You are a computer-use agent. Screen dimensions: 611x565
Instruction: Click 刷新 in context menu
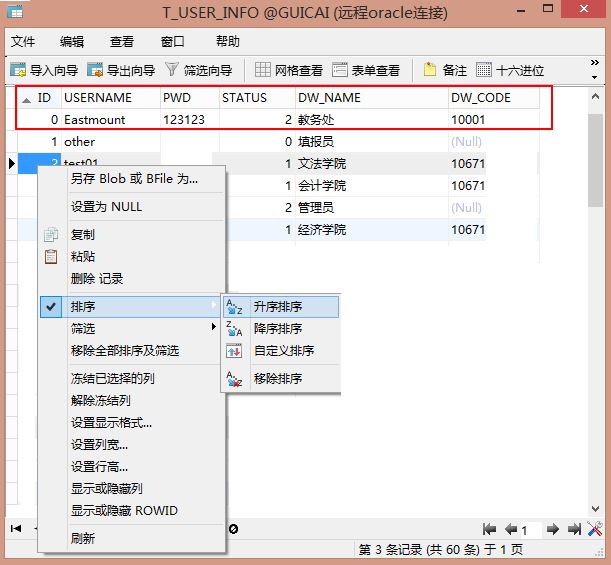[x=83, y=539]
